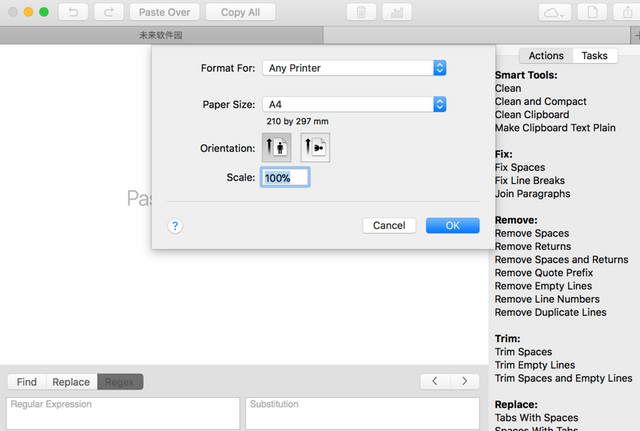Switch to the Tasks tab
Screen dimensions: 640x431
pyautogui.click(x=595, y=56)
